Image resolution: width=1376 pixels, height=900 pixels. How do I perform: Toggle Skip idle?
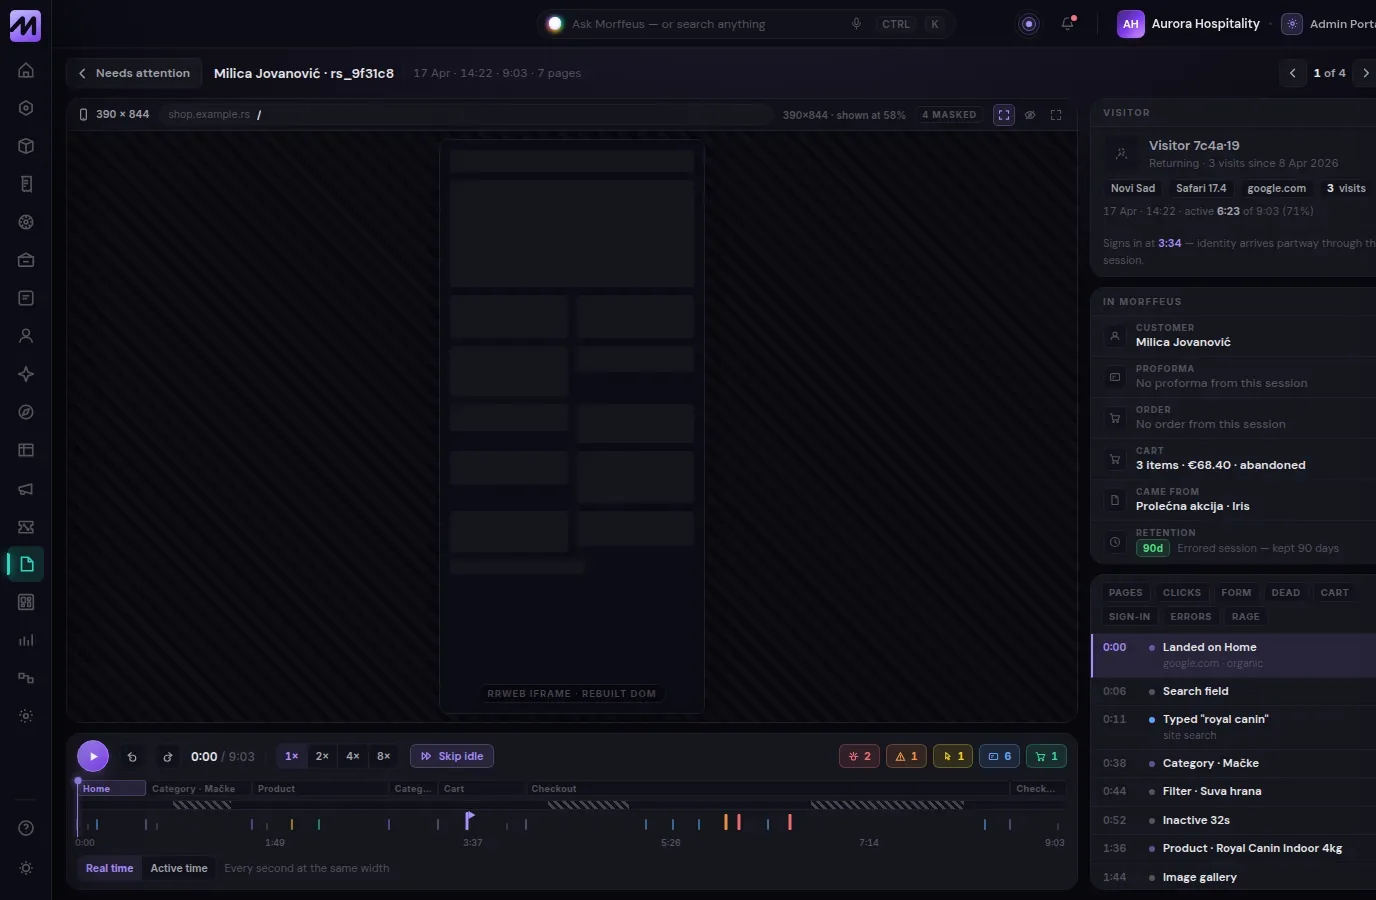[452, 756]
